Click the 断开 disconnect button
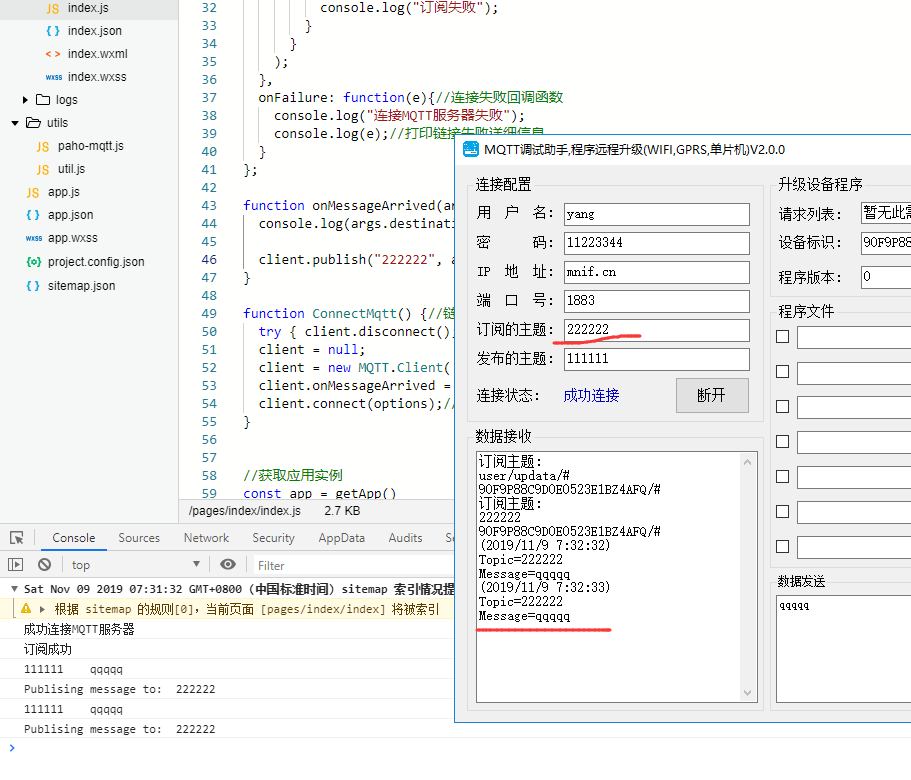911x780 pixels. pos(712,396)
